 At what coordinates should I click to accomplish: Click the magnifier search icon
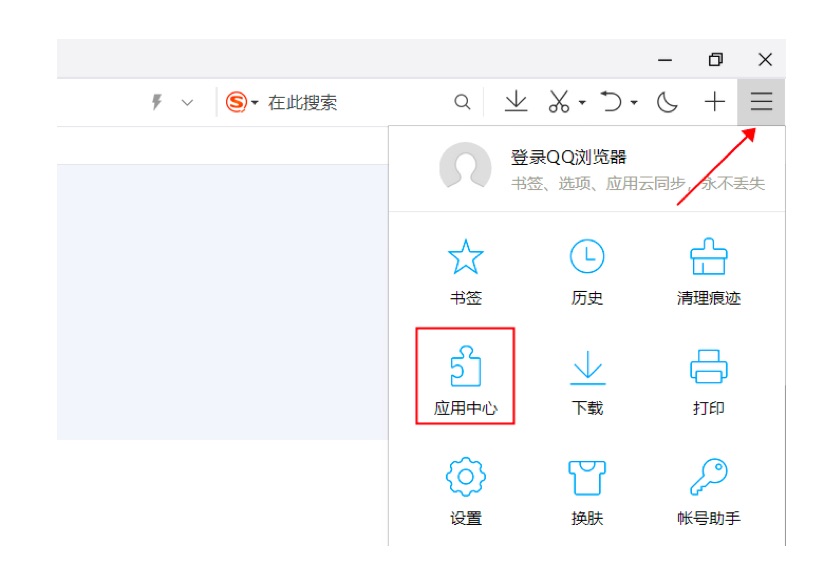(462, 102)
